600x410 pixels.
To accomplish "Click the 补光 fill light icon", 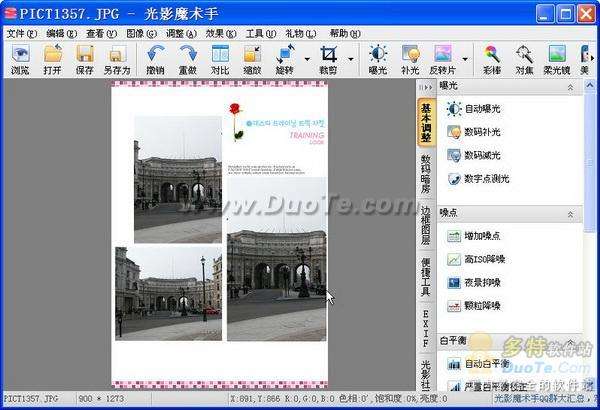I will 410,59.
